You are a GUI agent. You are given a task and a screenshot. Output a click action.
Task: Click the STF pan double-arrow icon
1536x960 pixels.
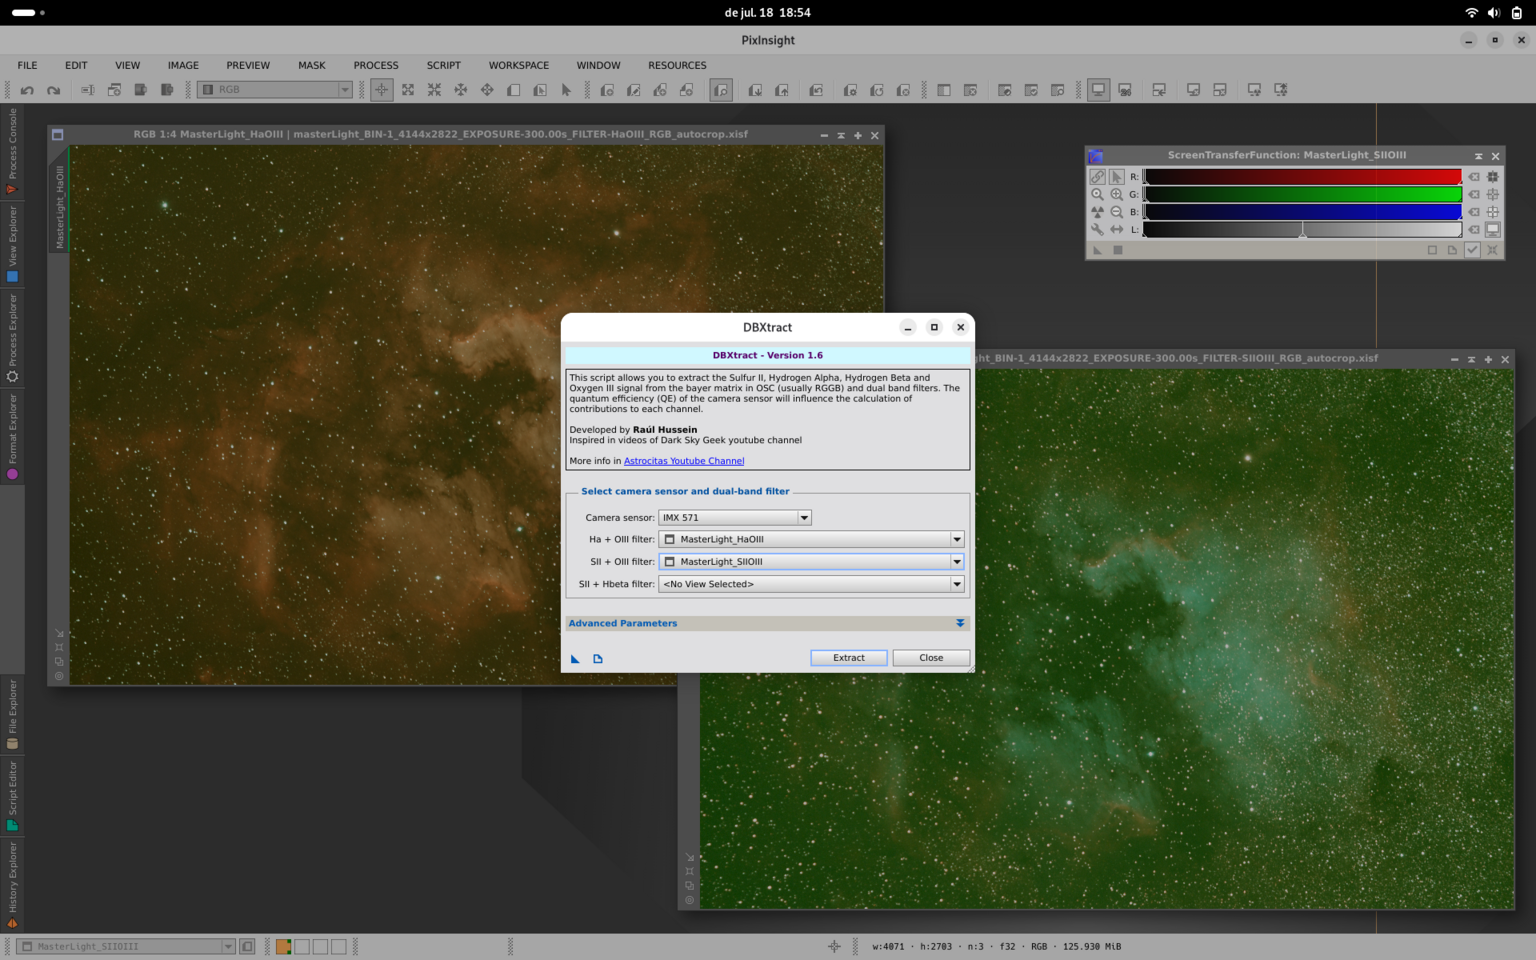pyautogui.click(x=1116, y=229)
